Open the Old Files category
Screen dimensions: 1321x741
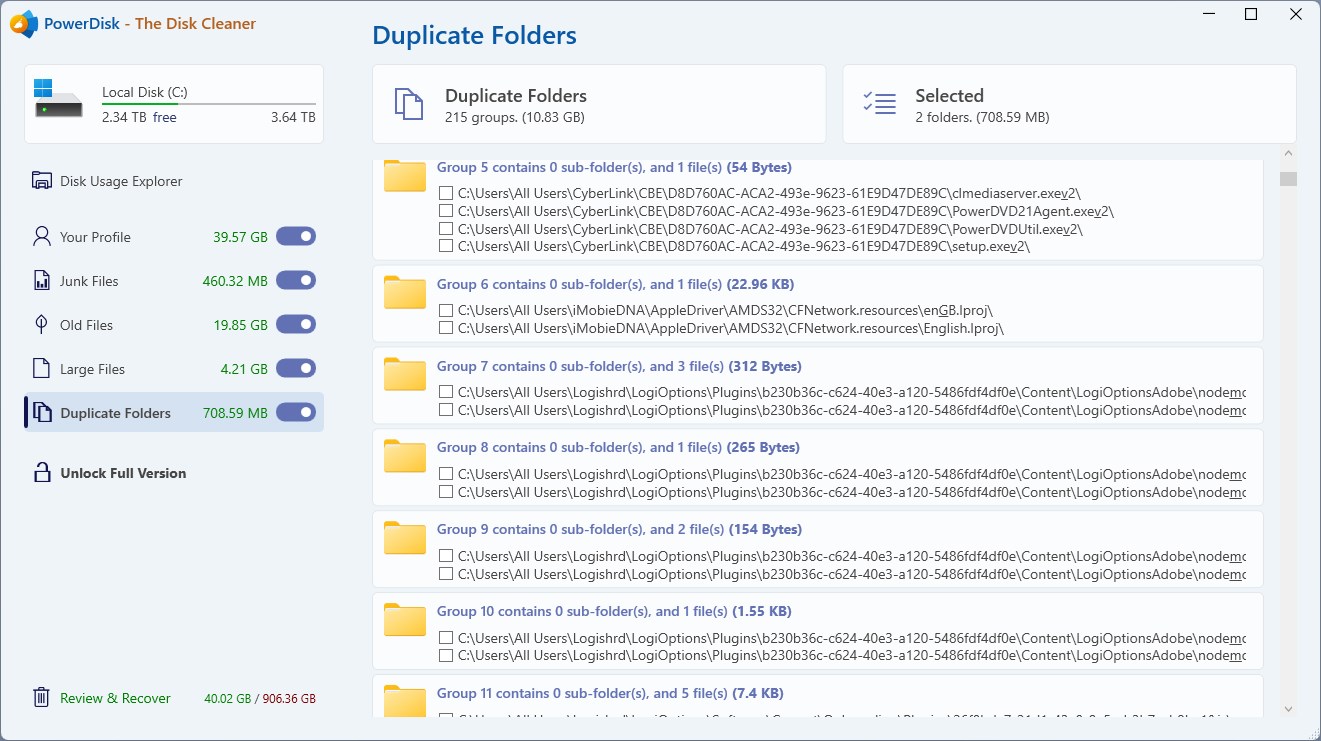(x=86, y=325)
